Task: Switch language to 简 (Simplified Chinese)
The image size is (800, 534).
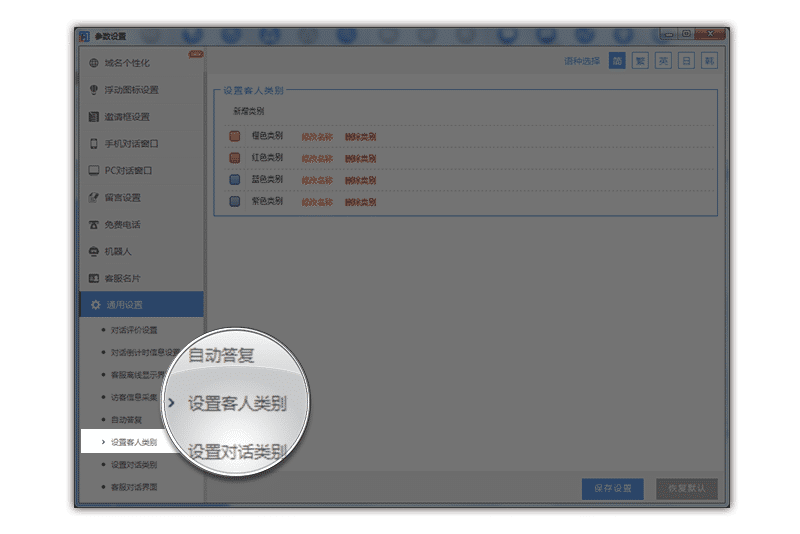Action: click(x=617, y=61)
